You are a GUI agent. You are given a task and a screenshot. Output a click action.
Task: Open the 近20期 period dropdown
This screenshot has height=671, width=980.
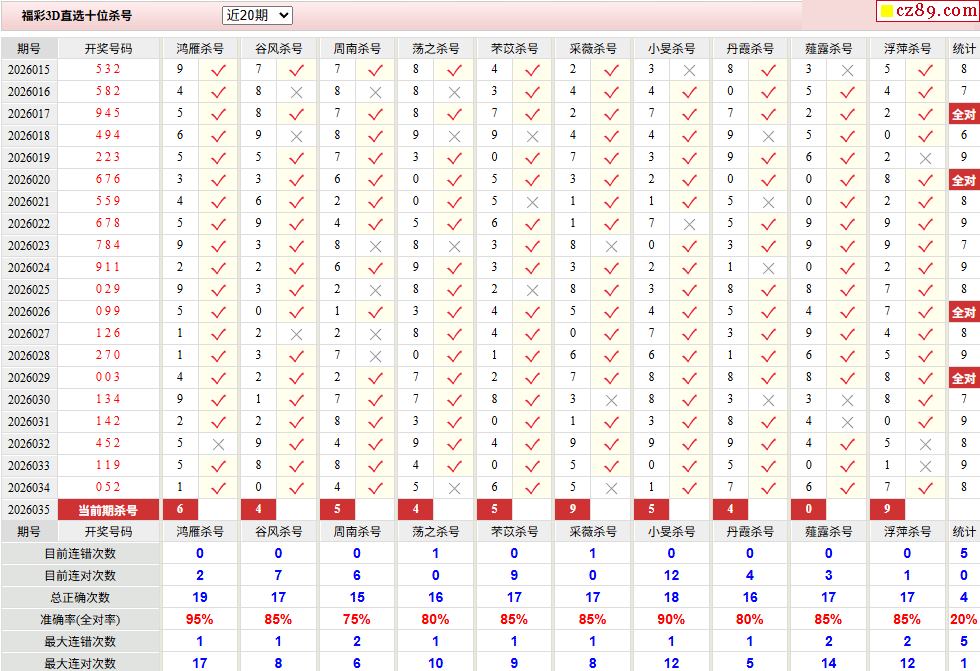pos(257,16)
